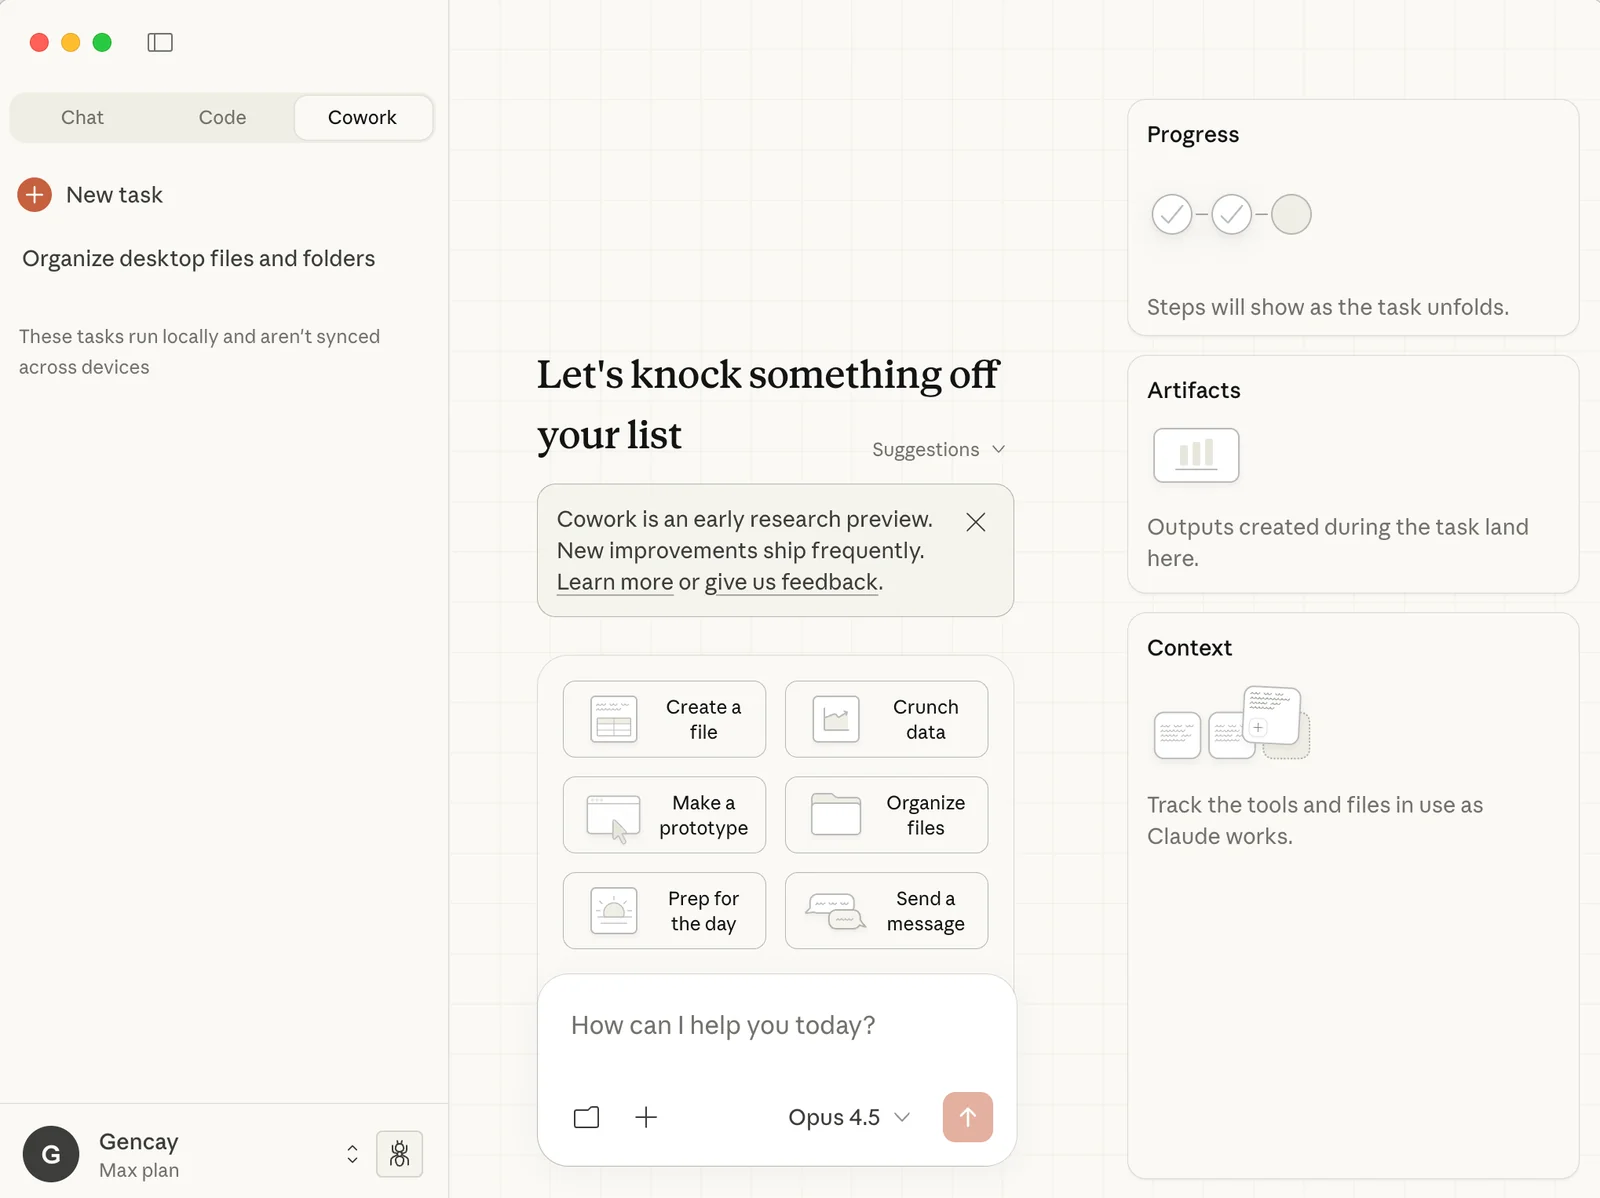Click the first checked progress step
The height and width of the screenshot is (1198, 1600).
(1172, 214)
